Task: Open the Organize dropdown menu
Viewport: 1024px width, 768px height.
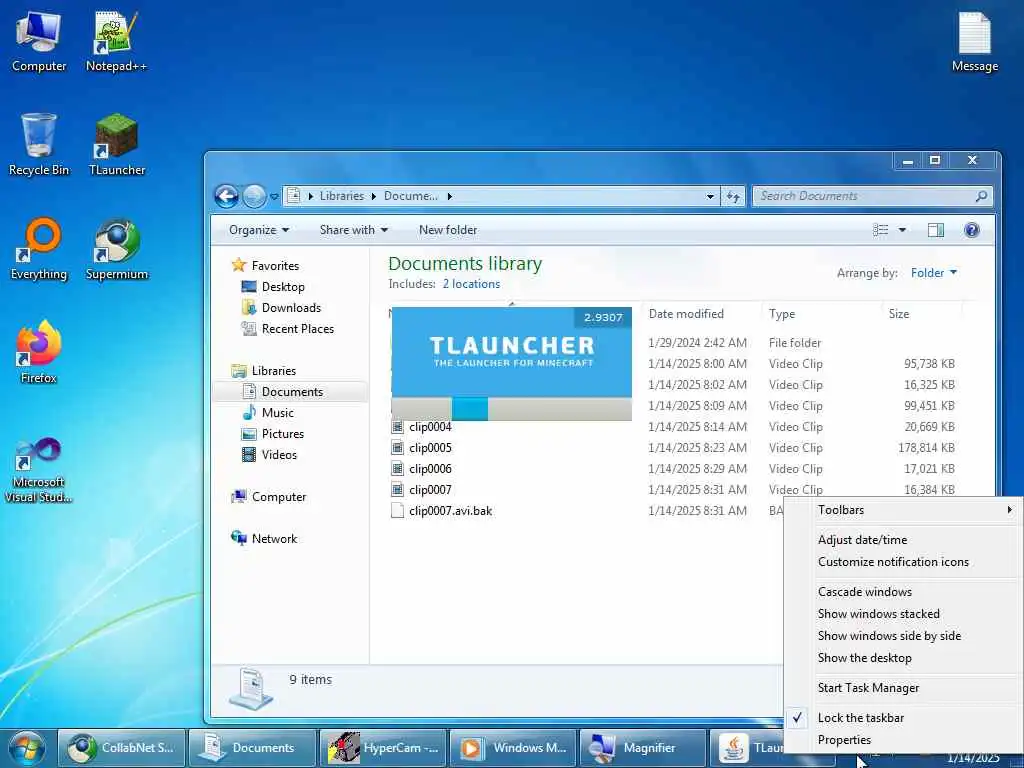Action: (259, 230)
